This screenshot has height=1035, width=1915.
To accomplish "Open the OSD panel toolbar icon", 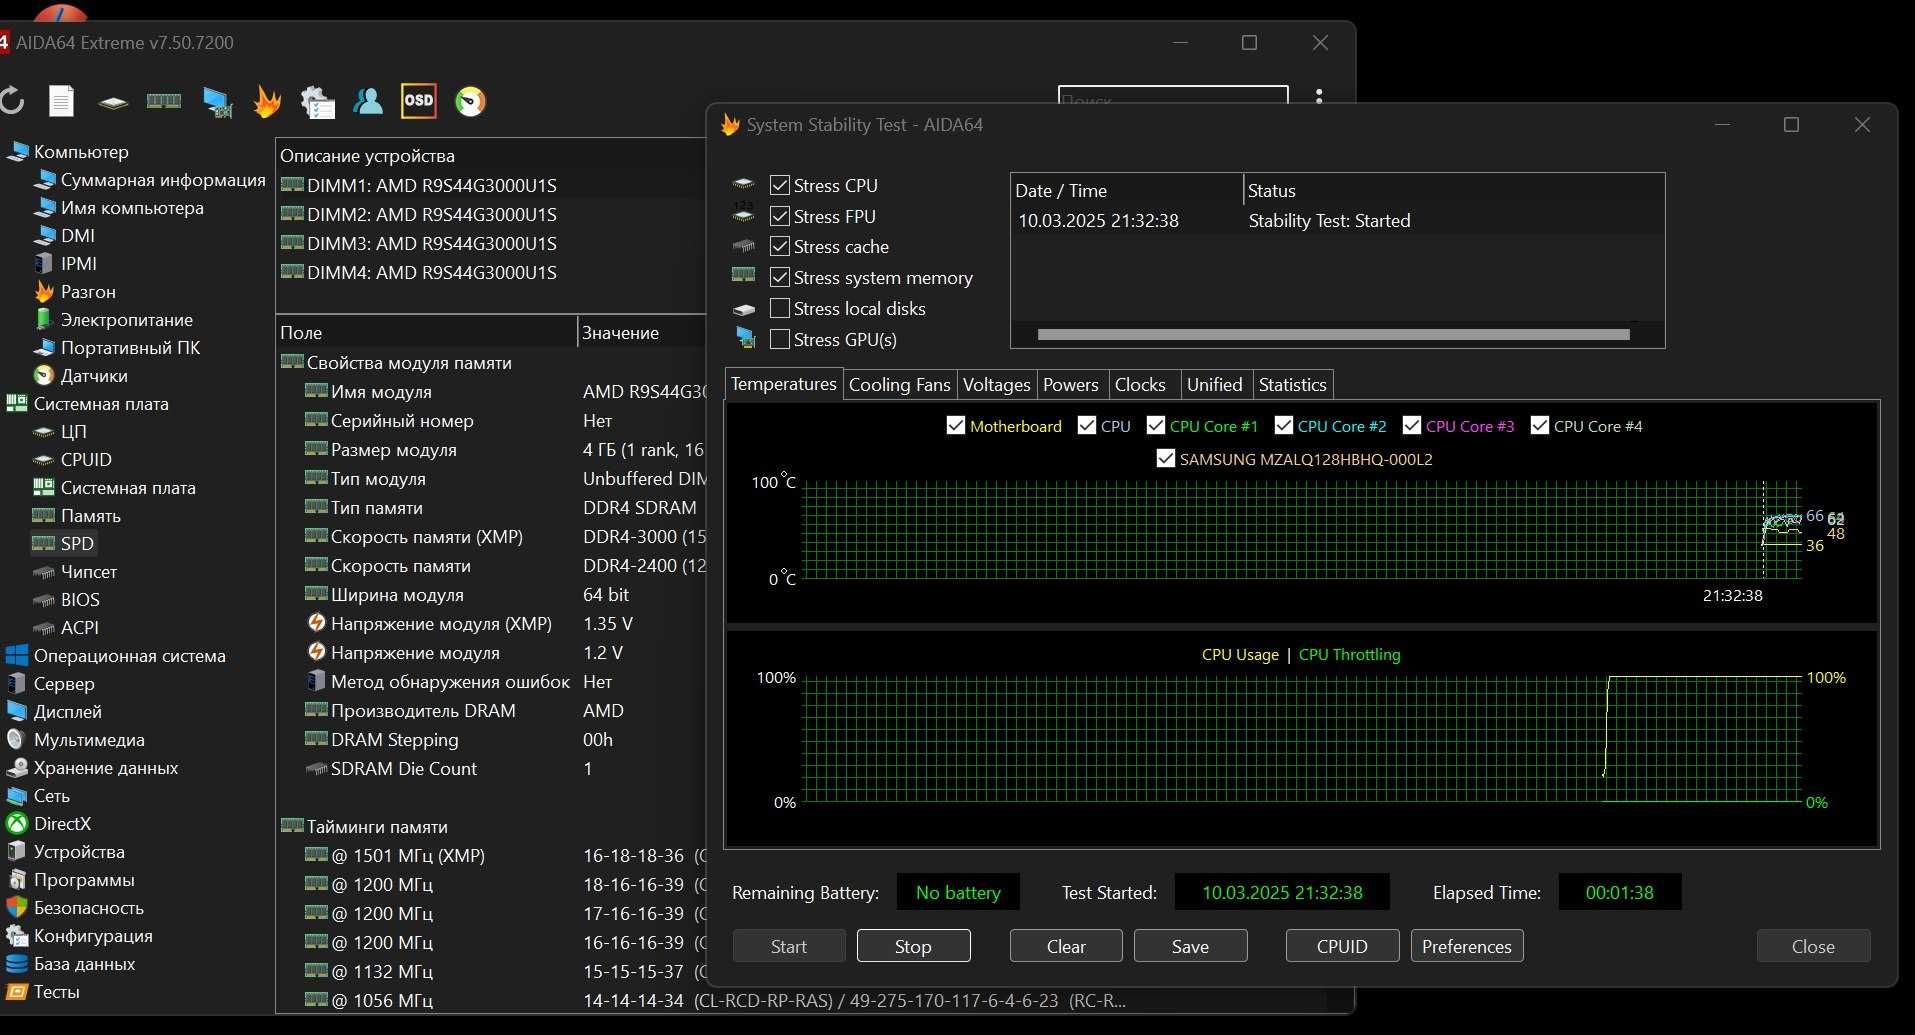I will tap(419, 101).
